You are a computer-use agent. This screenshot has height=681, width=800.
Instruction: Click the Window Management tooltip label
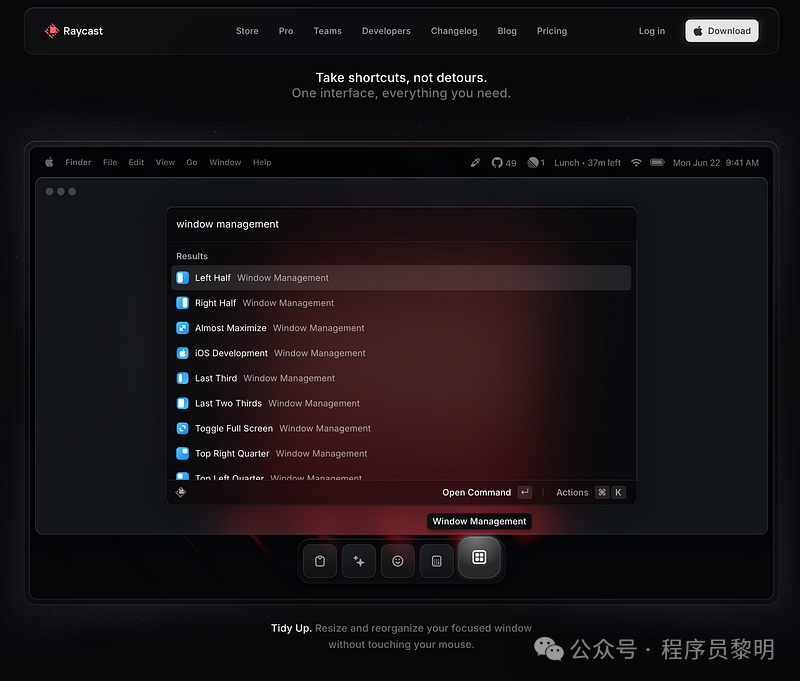pos(479,521)
